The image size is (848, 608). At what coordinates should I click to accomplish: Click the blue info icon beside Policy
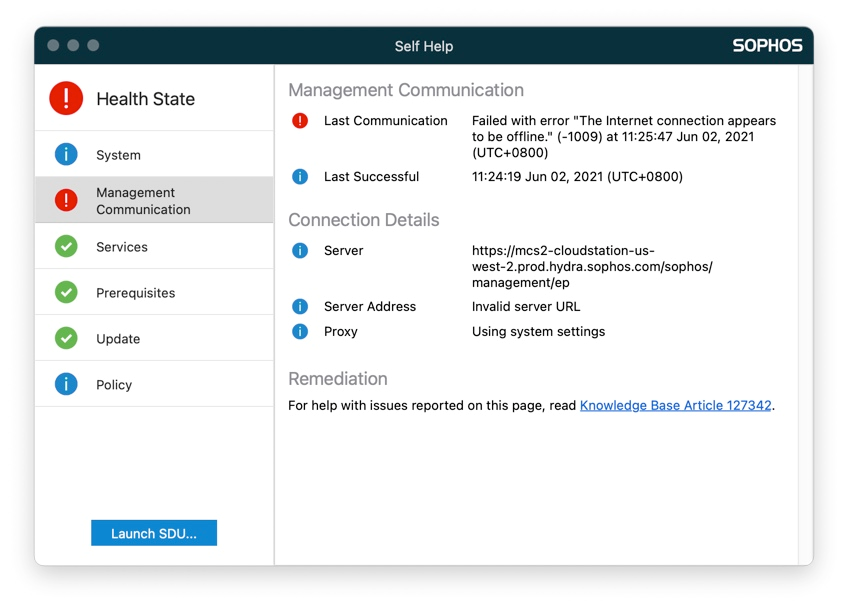[x=65, y=384]
